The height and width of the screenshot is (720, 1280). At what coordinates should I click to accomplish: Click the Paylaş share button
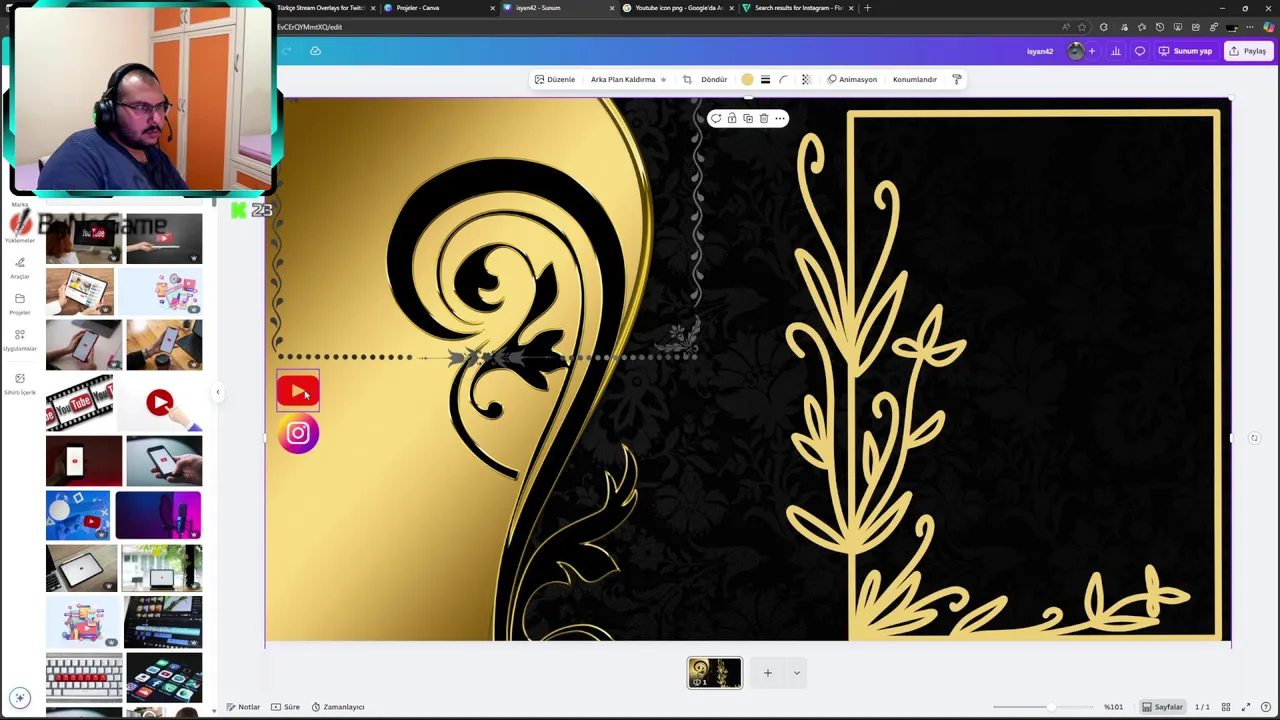coord(1248,51)
